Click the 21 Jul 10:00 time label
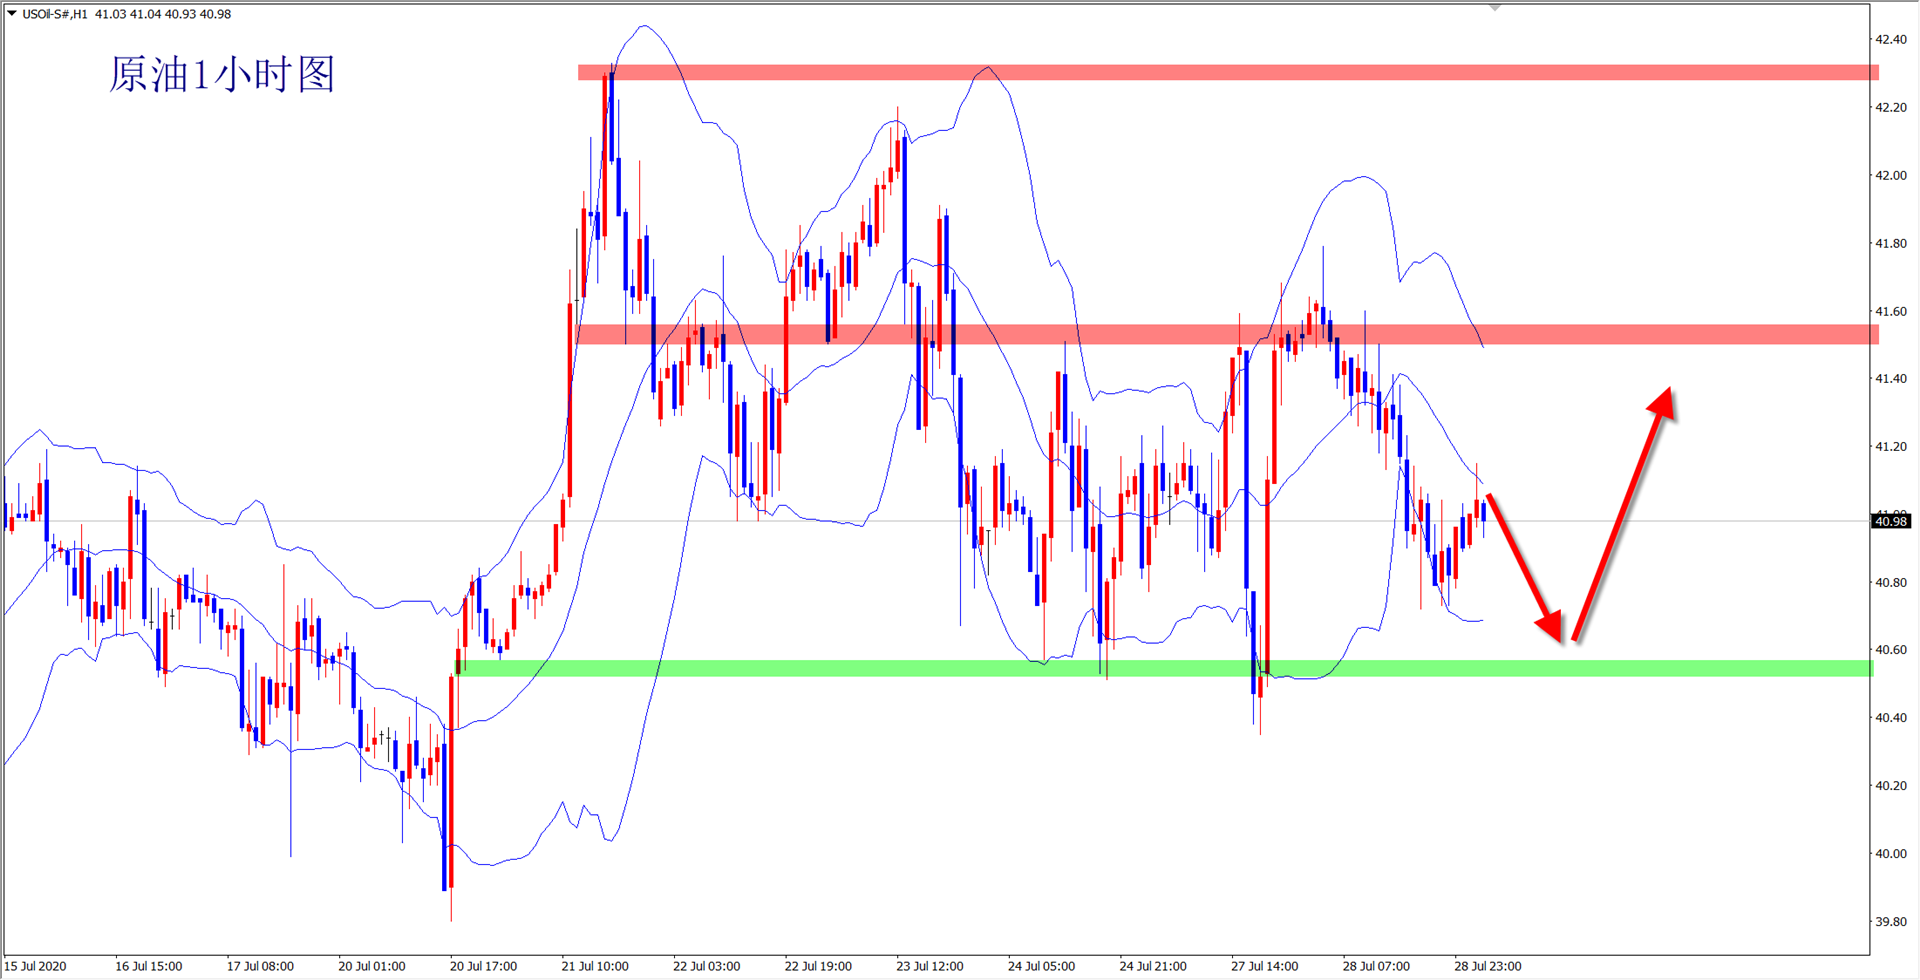This screenshot has height=980, width=1920. pos(595,966)
